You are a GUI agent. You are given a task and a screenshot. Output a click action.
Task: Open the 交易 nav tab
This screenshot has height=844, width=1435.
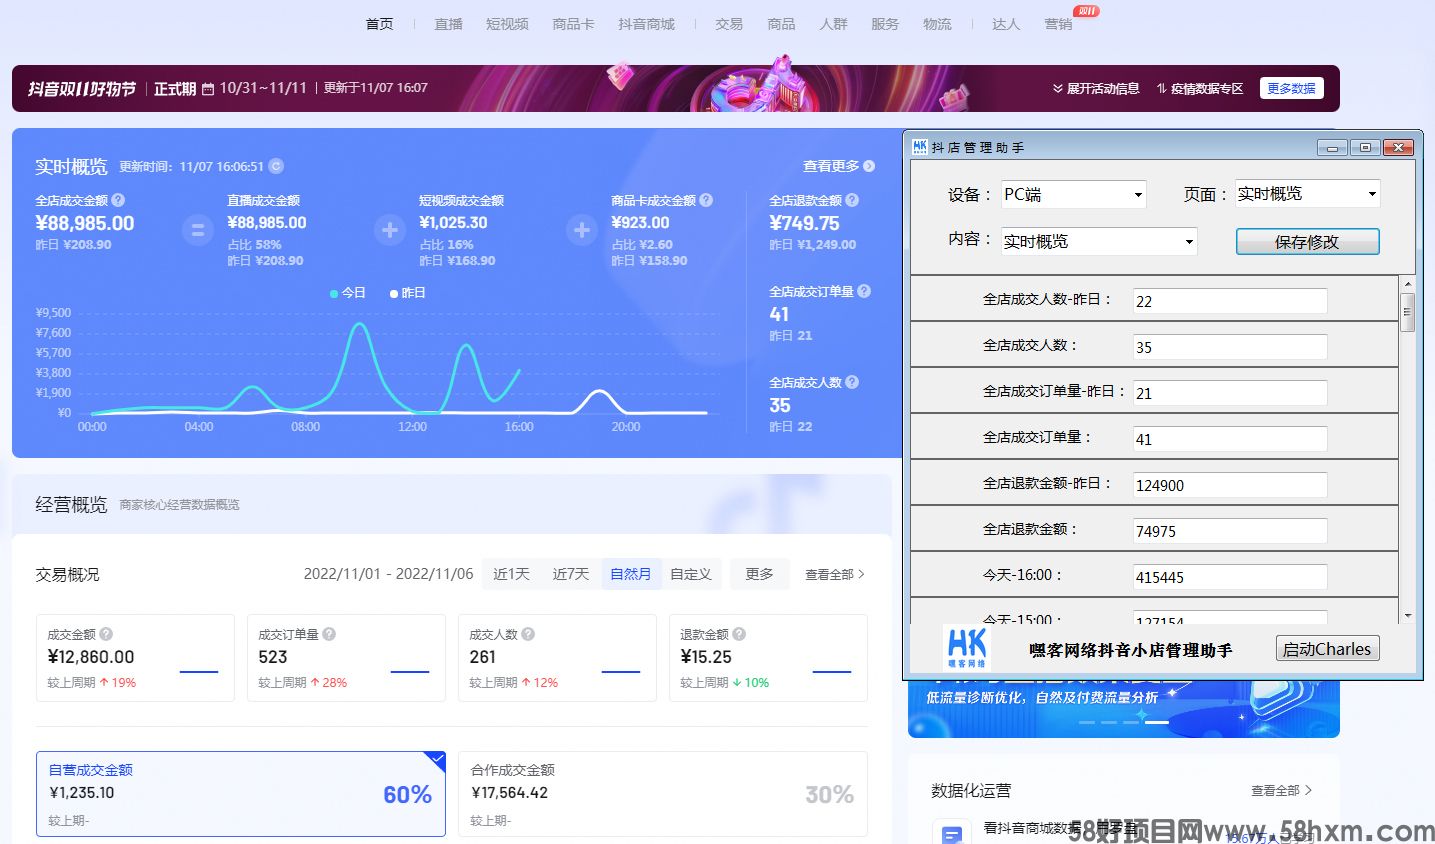(729, 24)
